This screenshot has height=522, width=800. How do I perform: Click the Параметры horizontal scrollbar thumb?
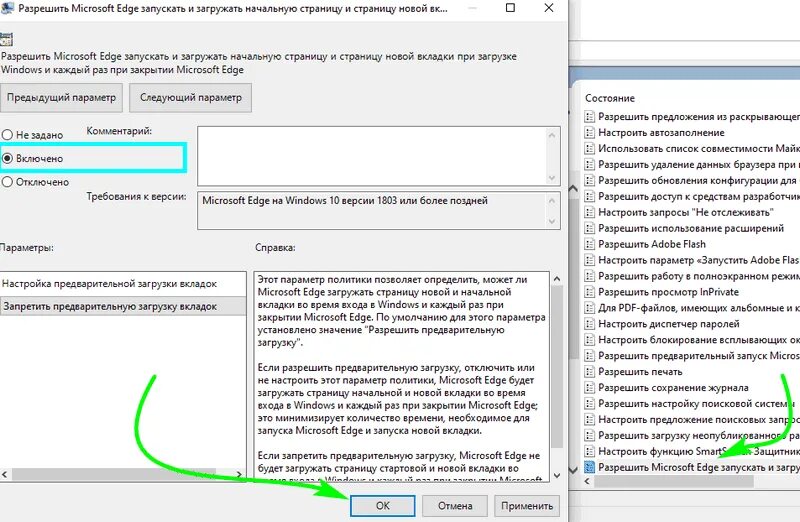click(114, 475)
